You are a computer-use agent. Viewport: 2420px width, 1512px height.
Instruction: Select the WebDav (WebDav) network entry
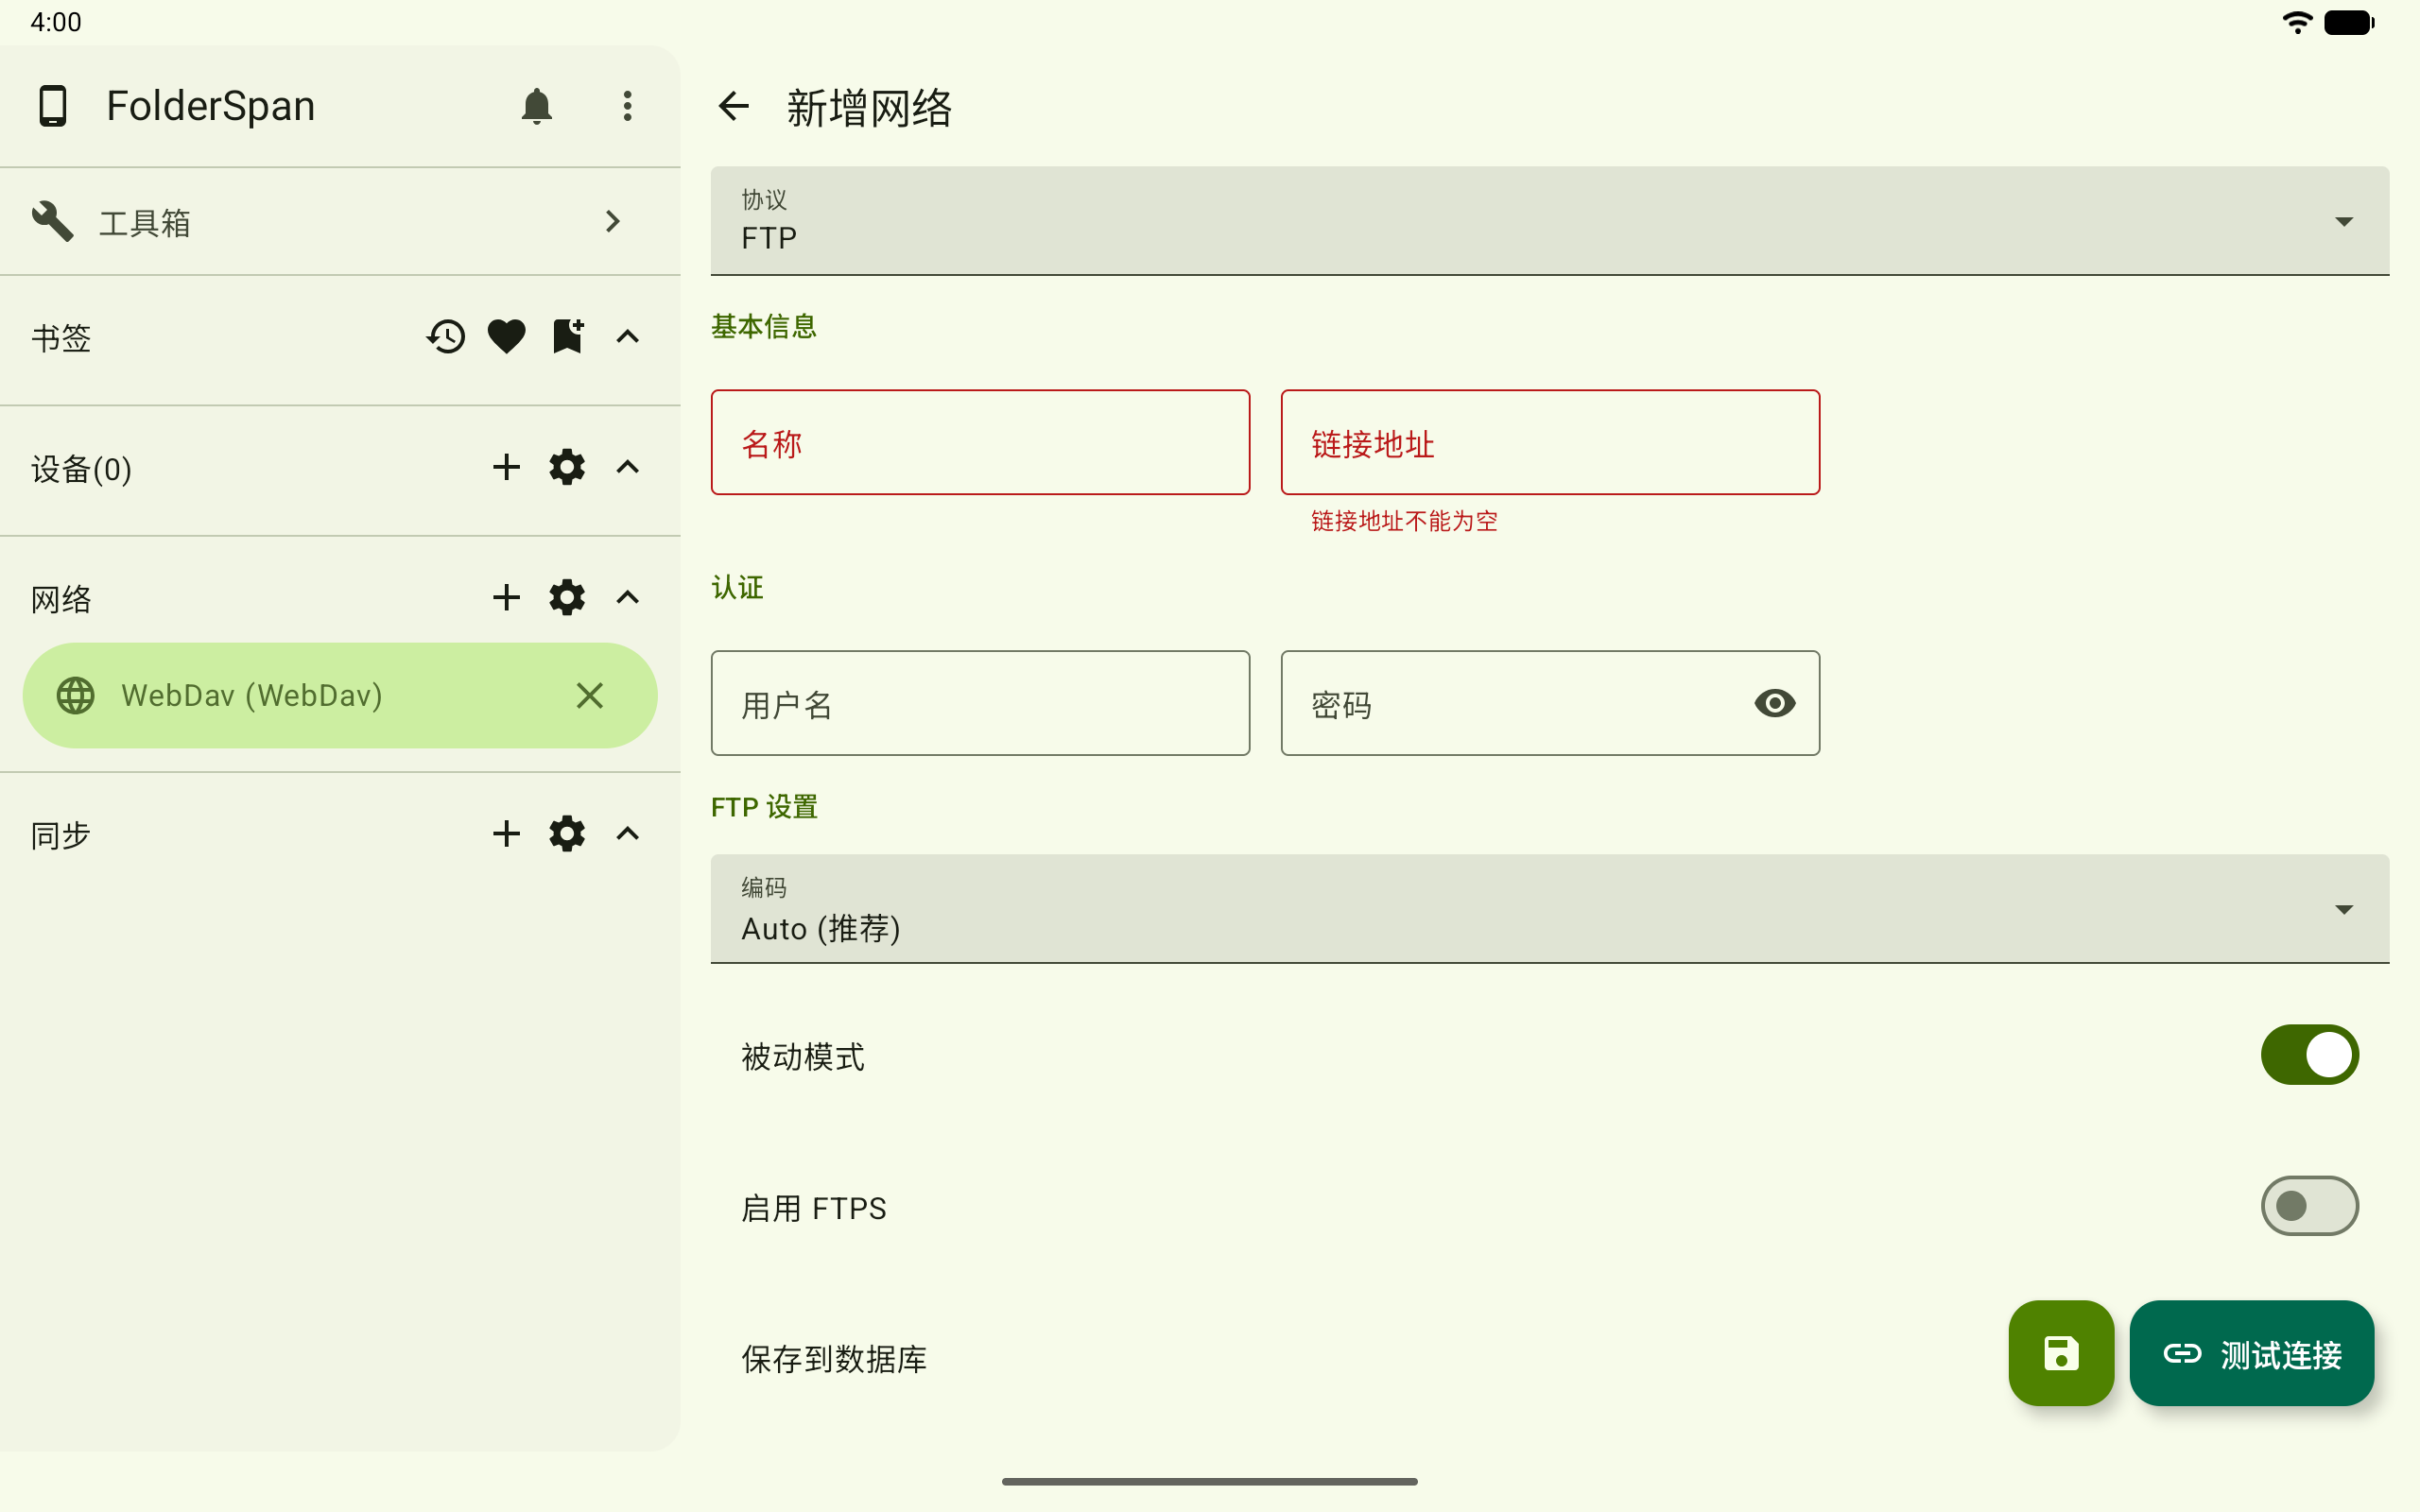pyautogui.click(x=340, y=695)
